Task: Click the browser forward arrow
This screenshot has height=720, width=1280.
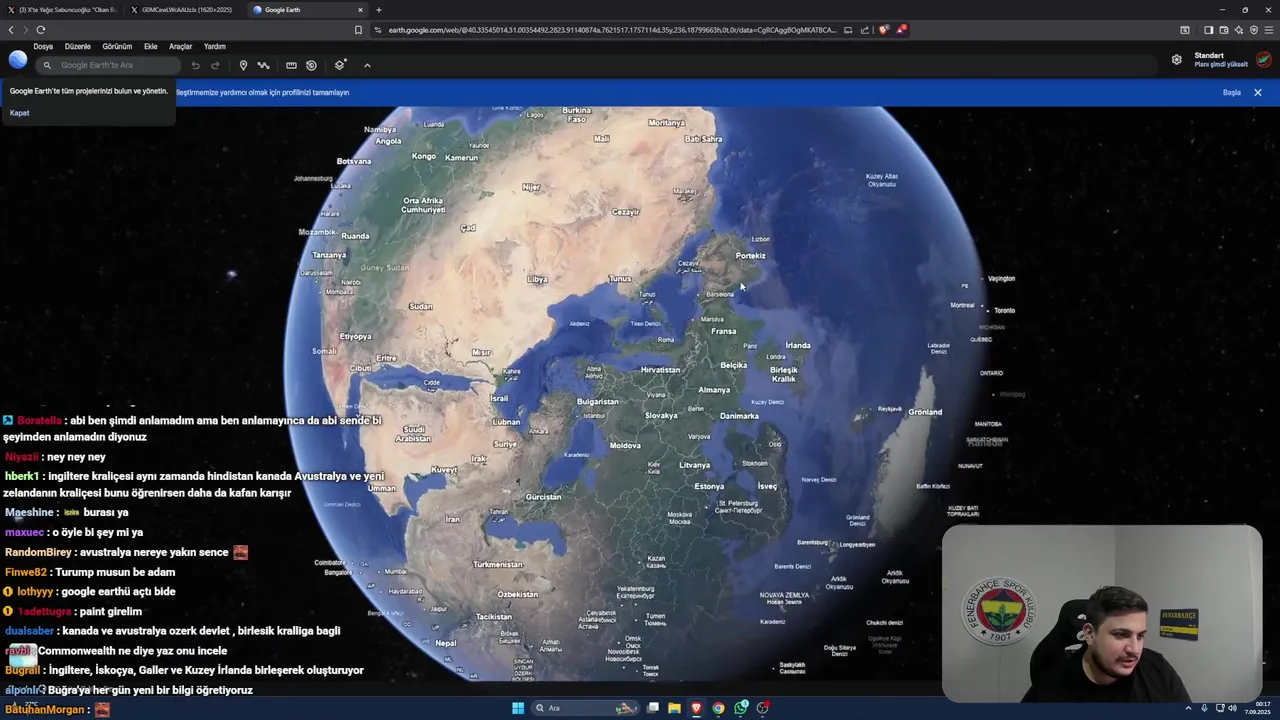Action: (25, 30)
